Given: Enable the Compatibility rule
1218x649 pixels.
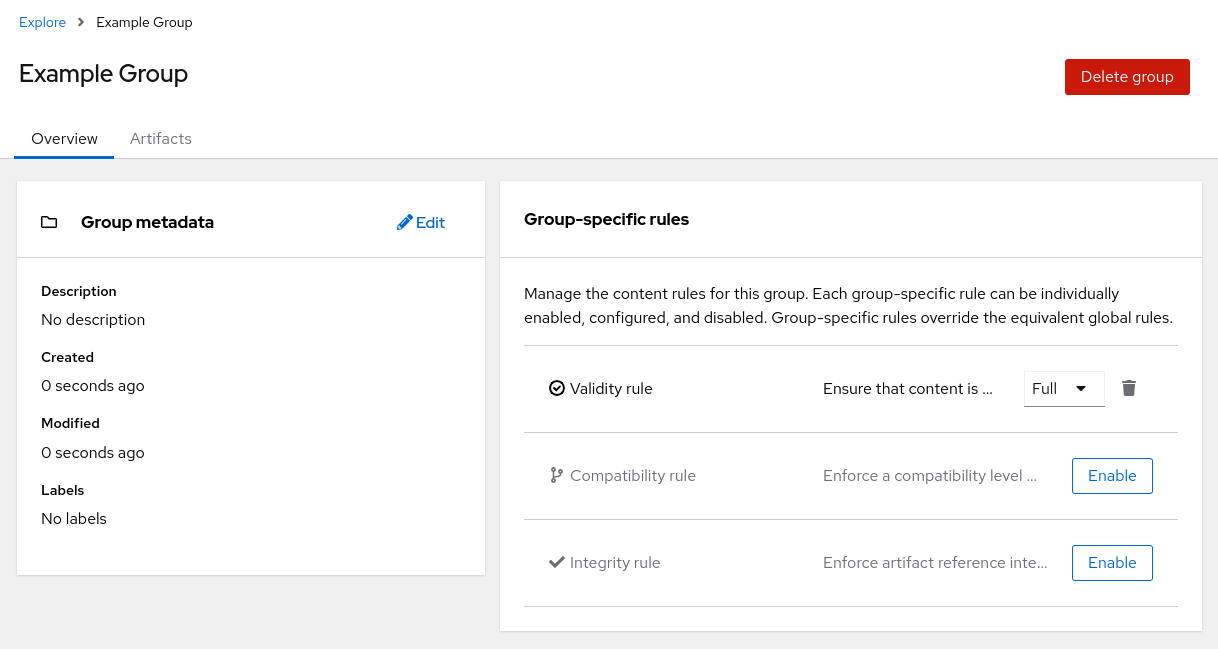Looking at the screenshot, I should [x=1112, y=475].
